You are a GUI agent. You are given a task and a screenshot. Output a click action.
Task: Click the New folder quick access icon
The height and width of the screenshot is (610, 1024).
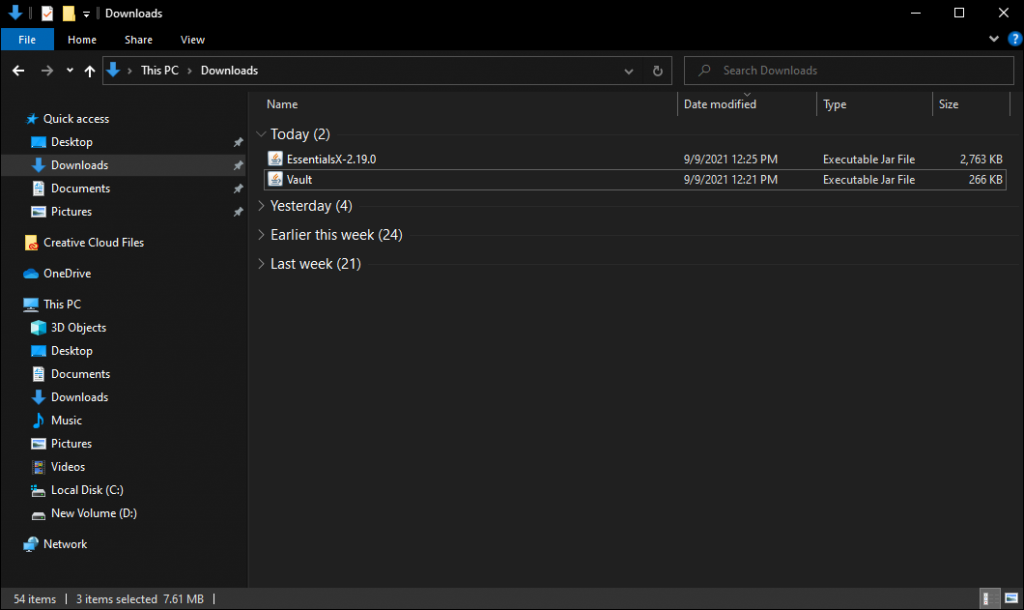[69, 13]
